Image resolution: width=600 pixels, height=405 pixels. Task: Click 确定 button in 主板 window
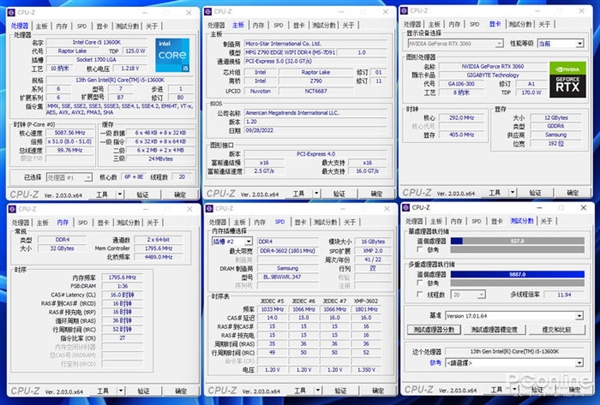tap(377, 194)
